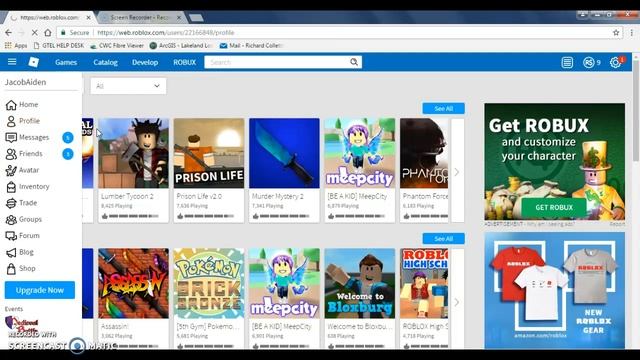Open the Apps bookmarks shortcut

16,46
